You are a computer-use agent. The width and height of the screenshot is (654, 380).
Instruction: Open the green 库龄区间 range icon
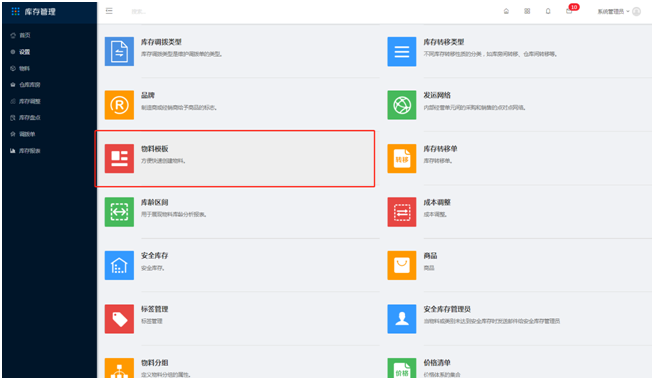[119, 212]
